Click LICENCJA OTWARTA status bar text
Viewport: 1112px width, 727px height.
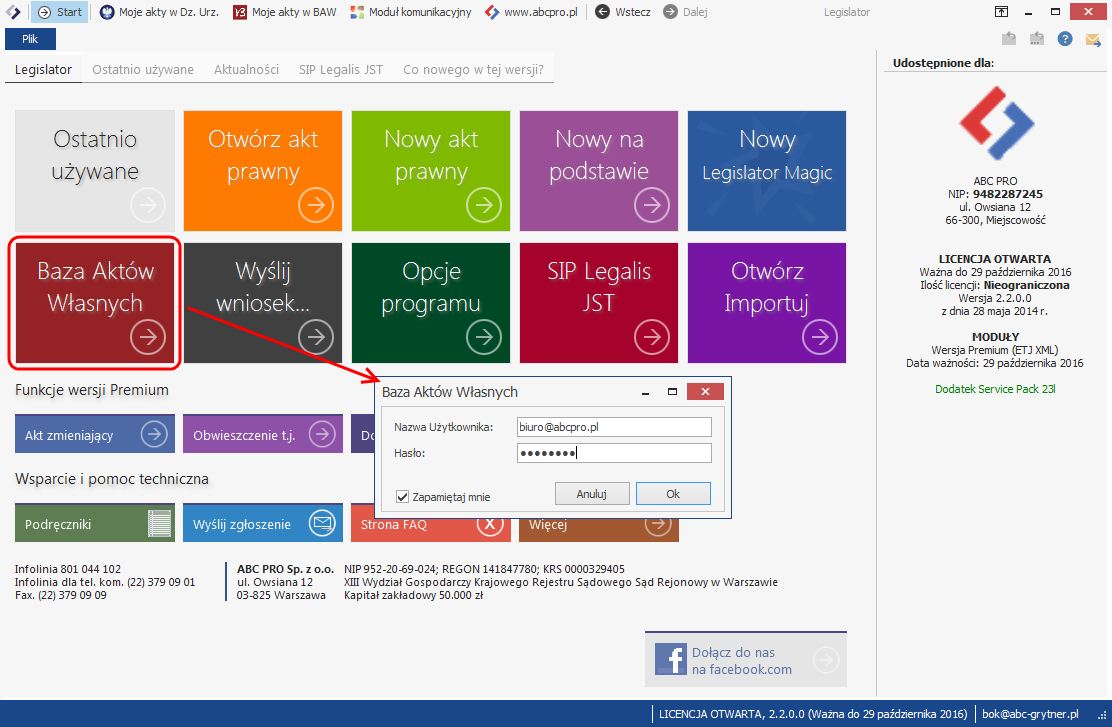[813, 714]
